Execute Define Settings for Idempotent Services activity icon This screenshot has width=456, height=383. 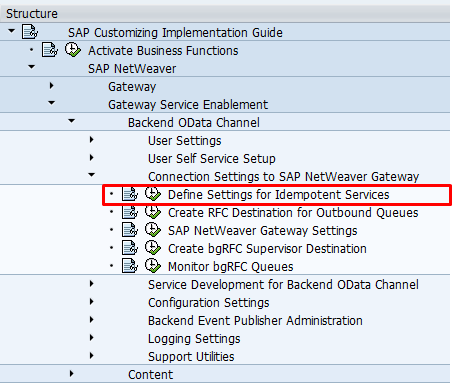153,194
